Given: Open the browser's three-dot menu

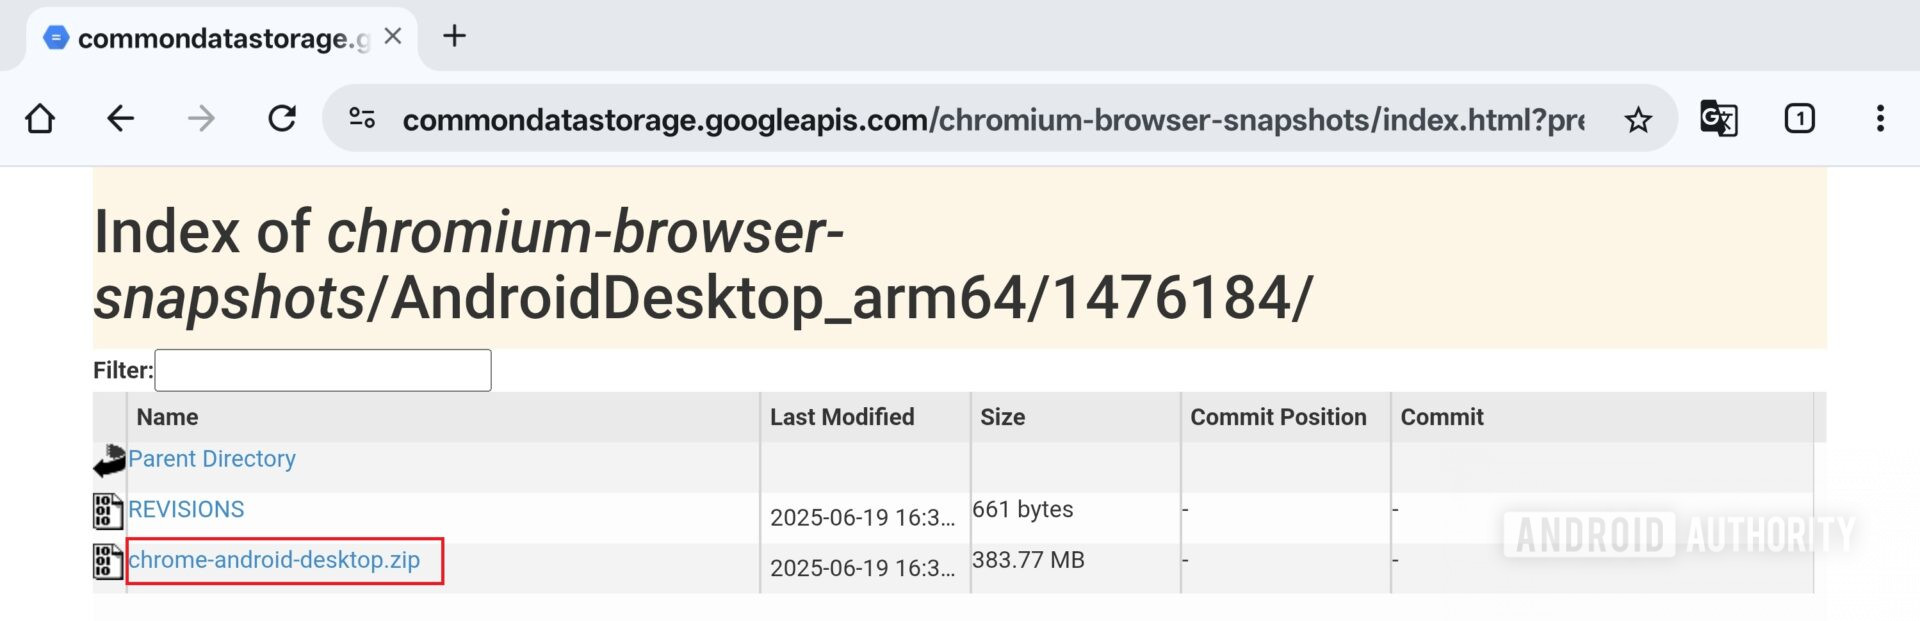Looking at the screenshot, I should pos(1879,118).
